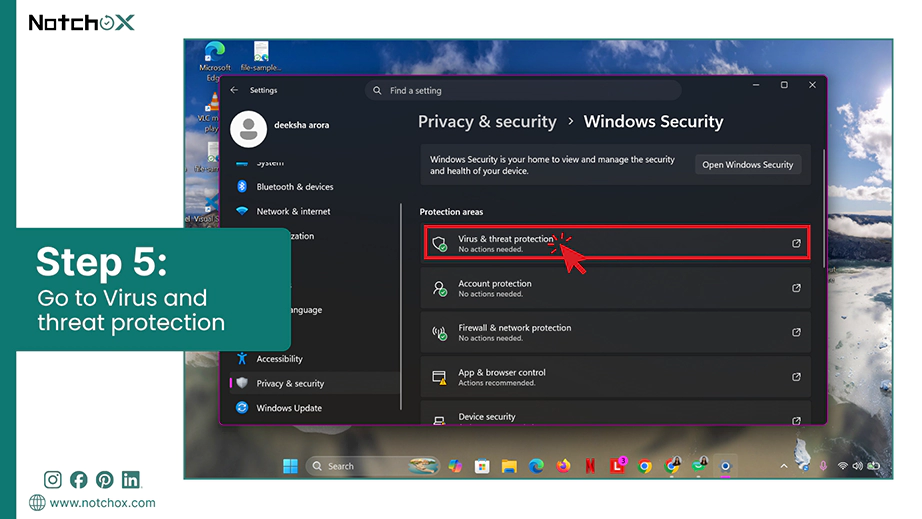Viewport: 922px width, 519px height.
Task: Open Copilot from the taskbar
Action: pos(455,466)
